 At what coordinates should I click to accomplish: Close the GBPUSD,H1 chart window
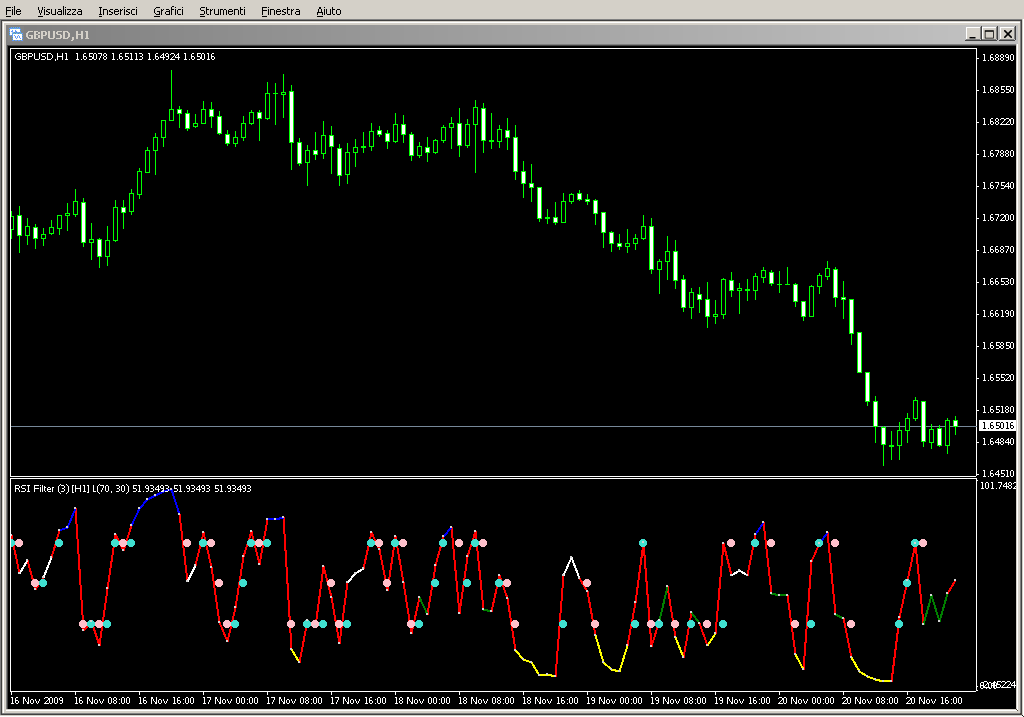pyautogui.click(x=1008, y=34)
